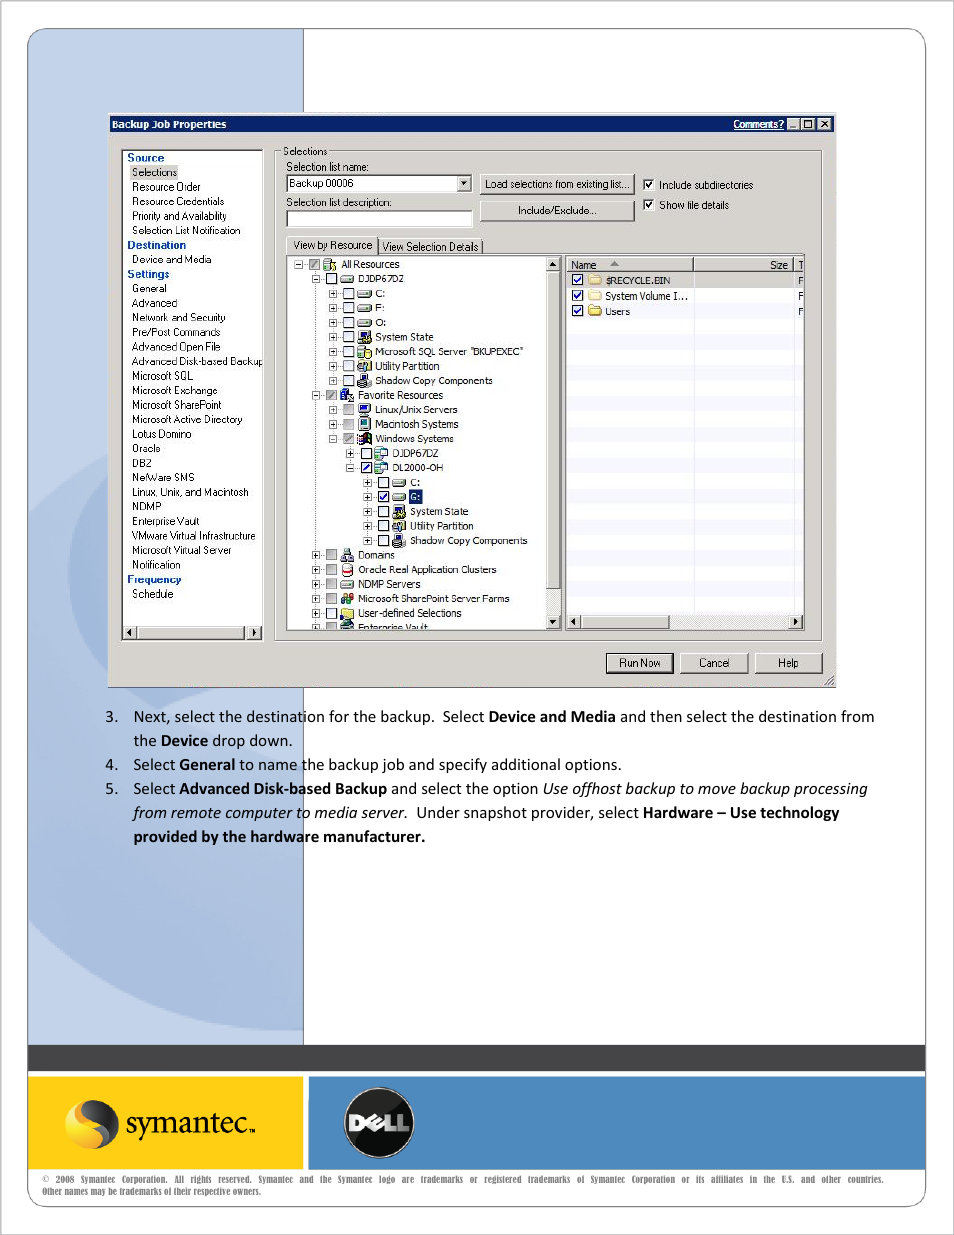954x1235 pixels.
Task: Check the User-defined Selections checkbox
Action: tap(331, 614)
